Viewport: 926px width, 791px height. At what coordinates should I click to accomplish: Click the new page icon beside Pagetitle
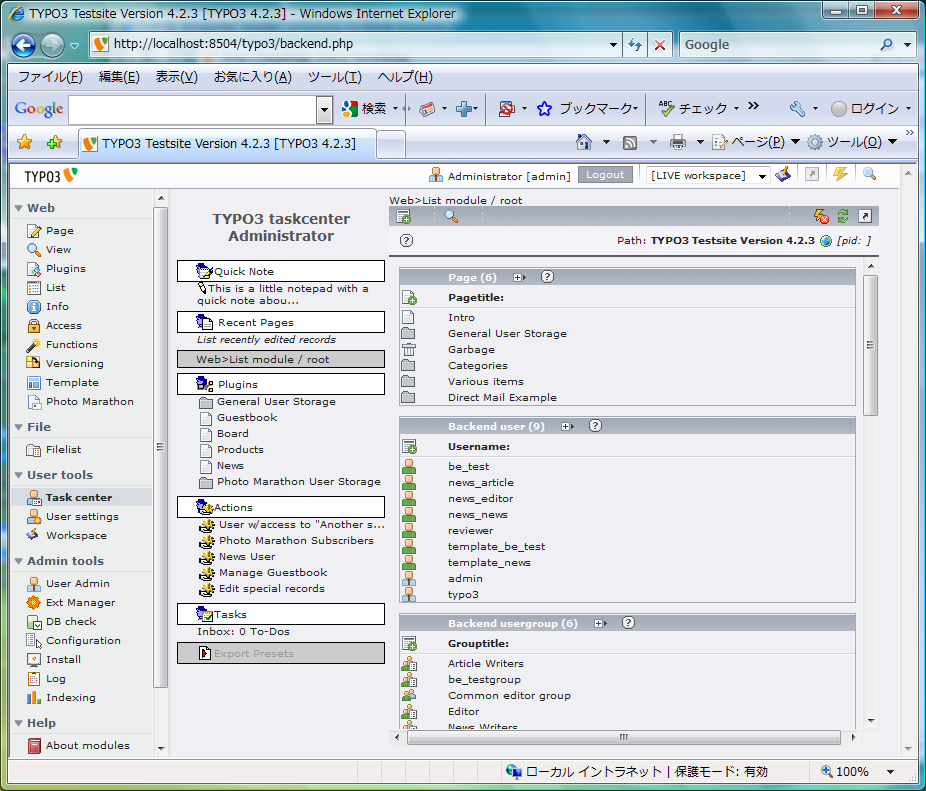(409, 298)
